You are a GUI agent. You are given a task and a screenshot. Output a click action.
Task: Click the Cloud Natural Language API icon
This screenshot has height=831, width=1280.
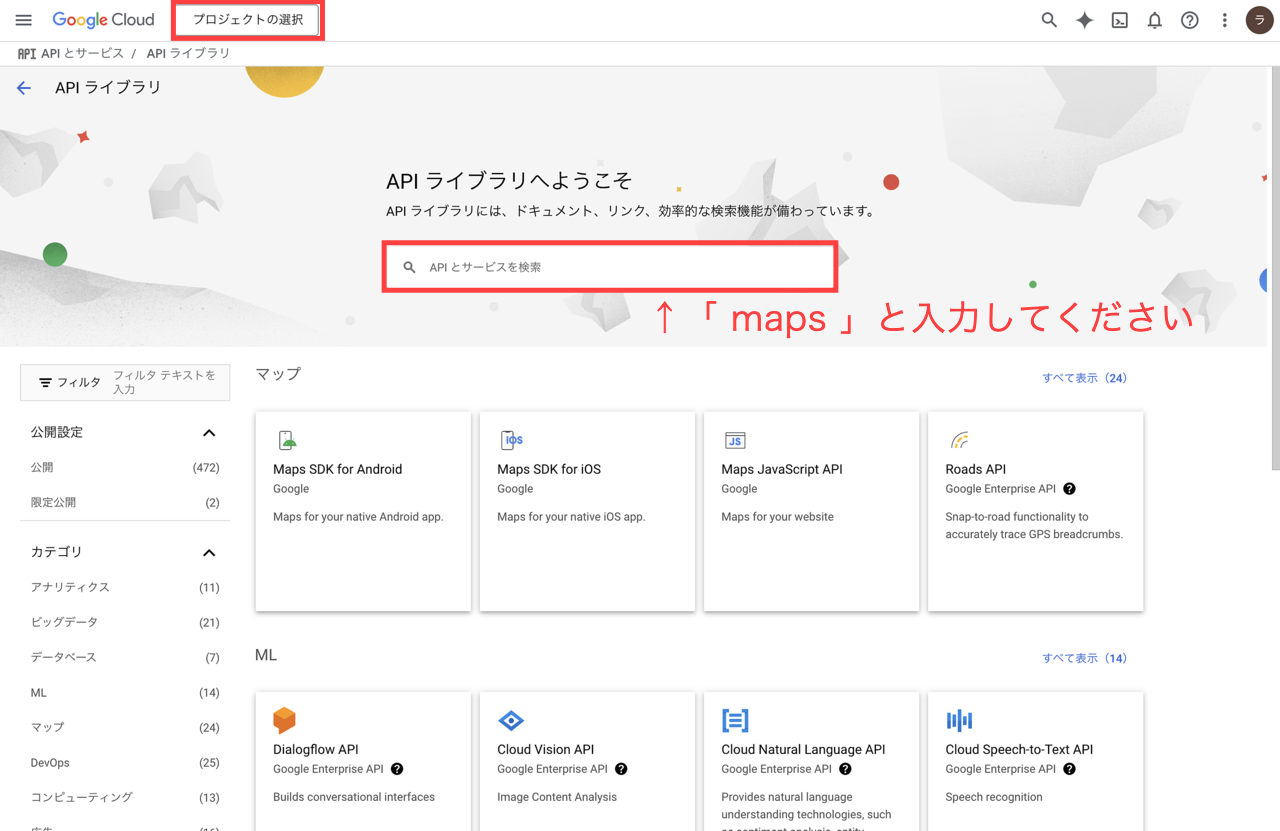pyautogui.click(x=735, y=720)
